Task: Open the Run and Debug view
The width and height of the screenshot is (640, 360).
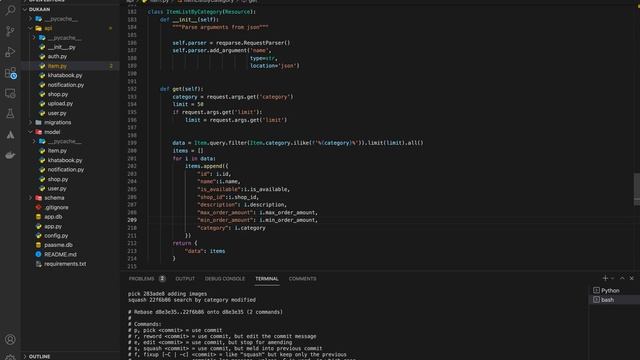Action: point(10,52)
